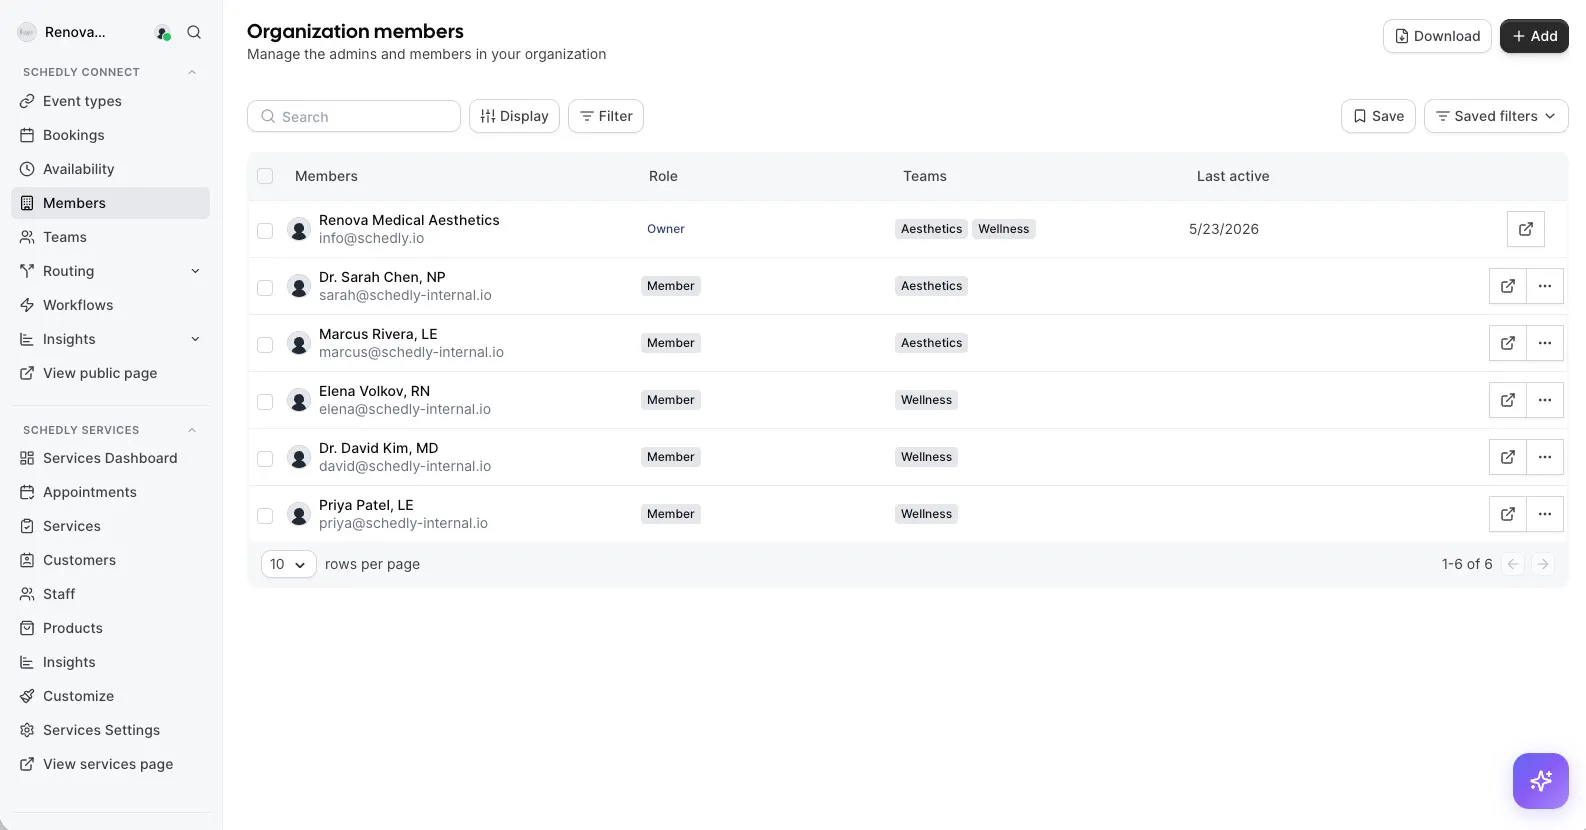1586x830 pixels.
Task: Open Appointments in sidebar
Action: [110, 492]
